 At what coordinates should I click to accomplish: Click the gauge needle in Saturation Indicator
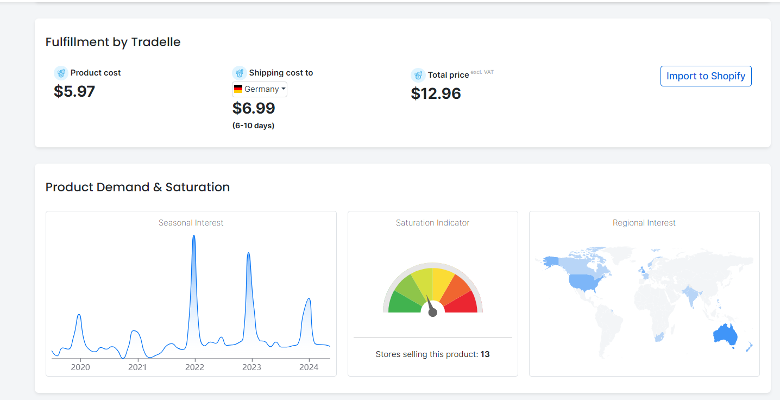tap(431, 306)
